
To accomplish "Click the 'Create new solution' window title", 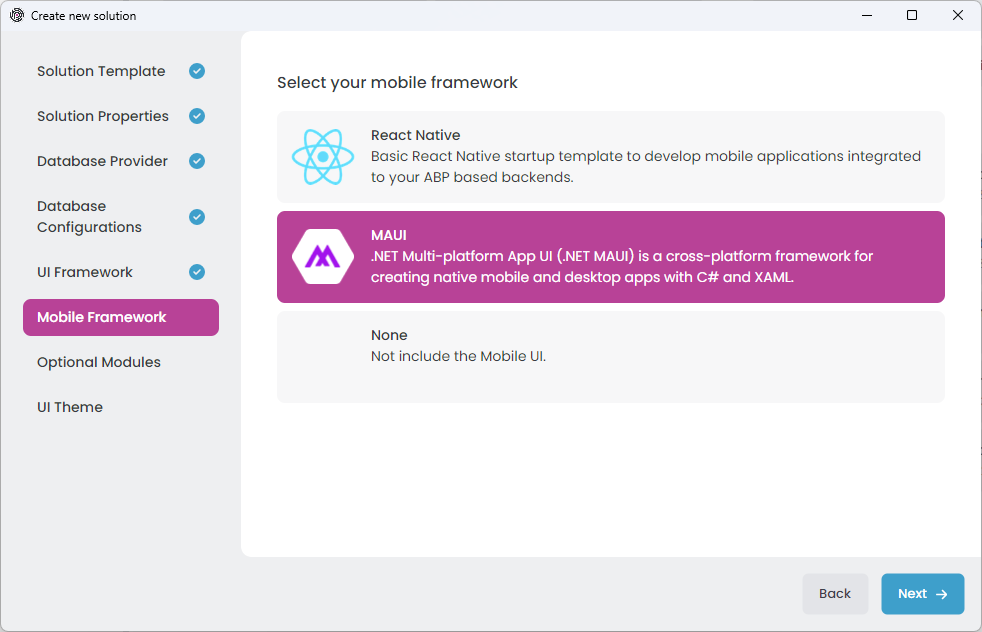I will click(83, 16).
